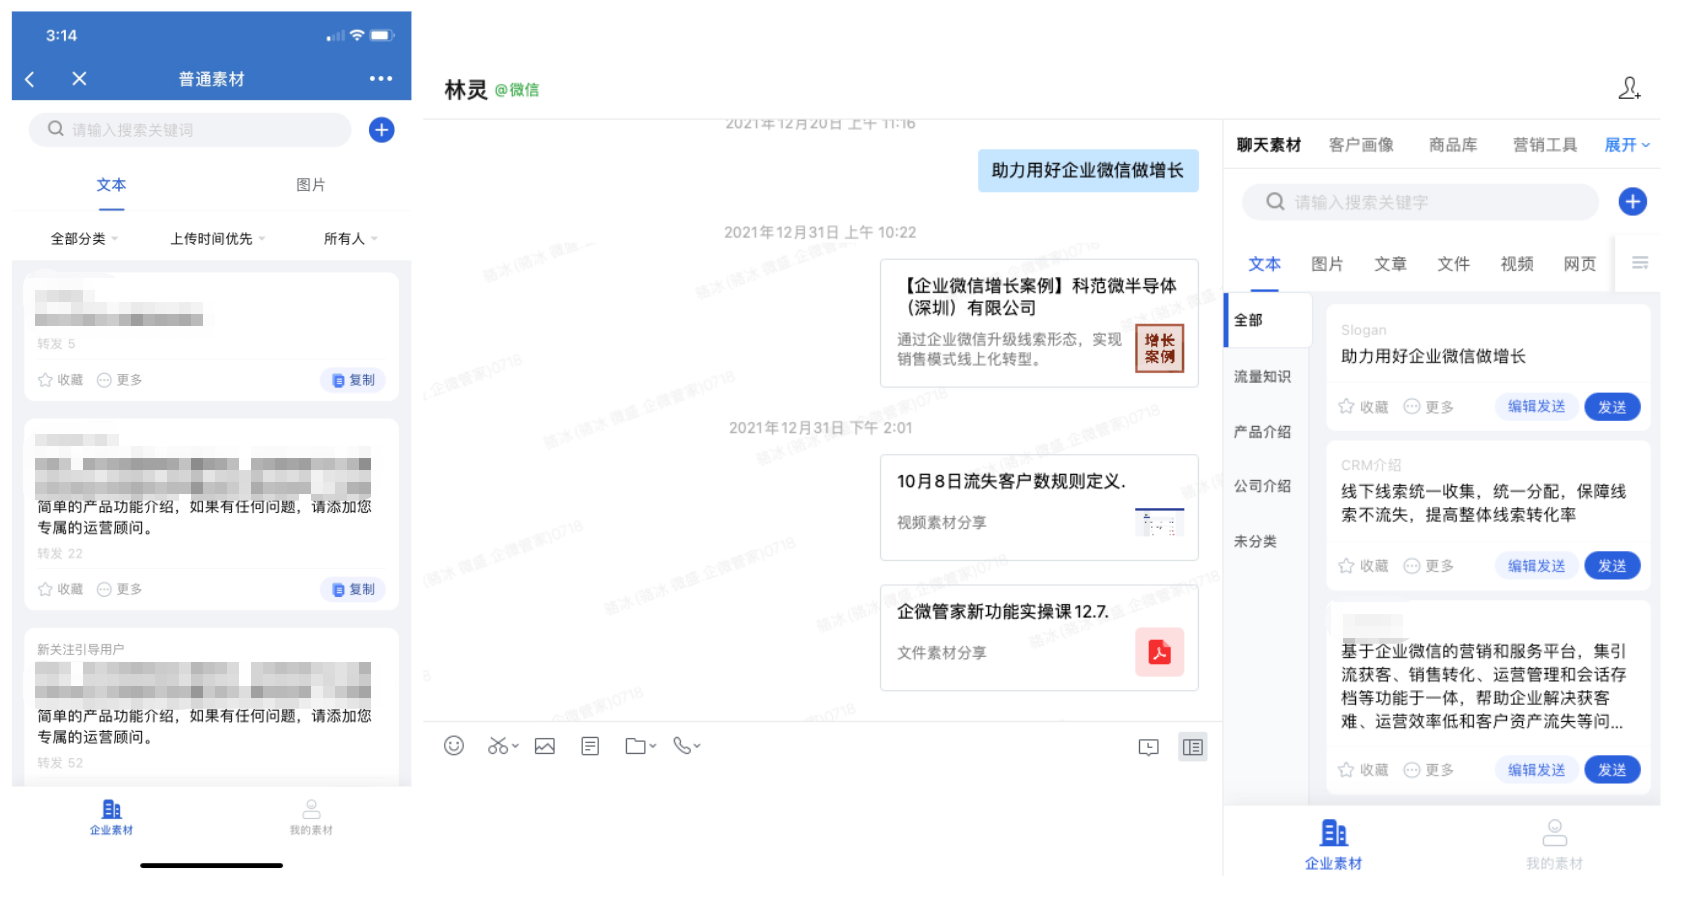
Task: Focus the mobile search field 请输入搜索关键词
Action: point(190,130)
